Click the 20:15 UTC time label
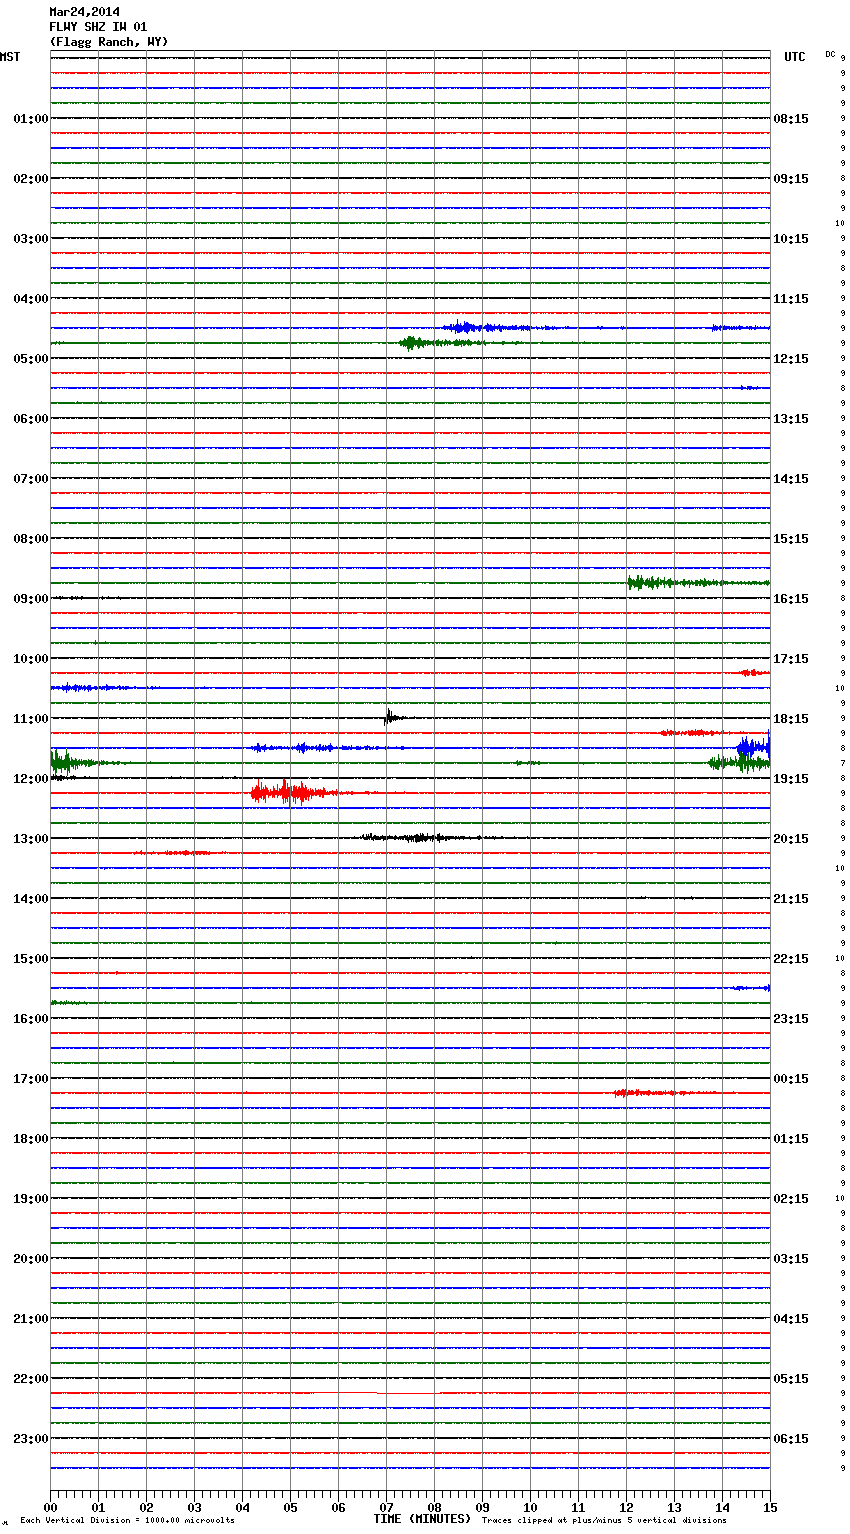Image resolution: width=850 pixels, height=1534 pixels. (x=791, y=839)
